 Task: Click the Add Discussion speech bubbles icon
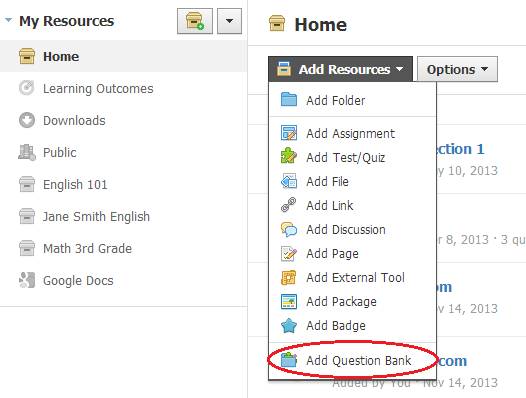(289, 230)
